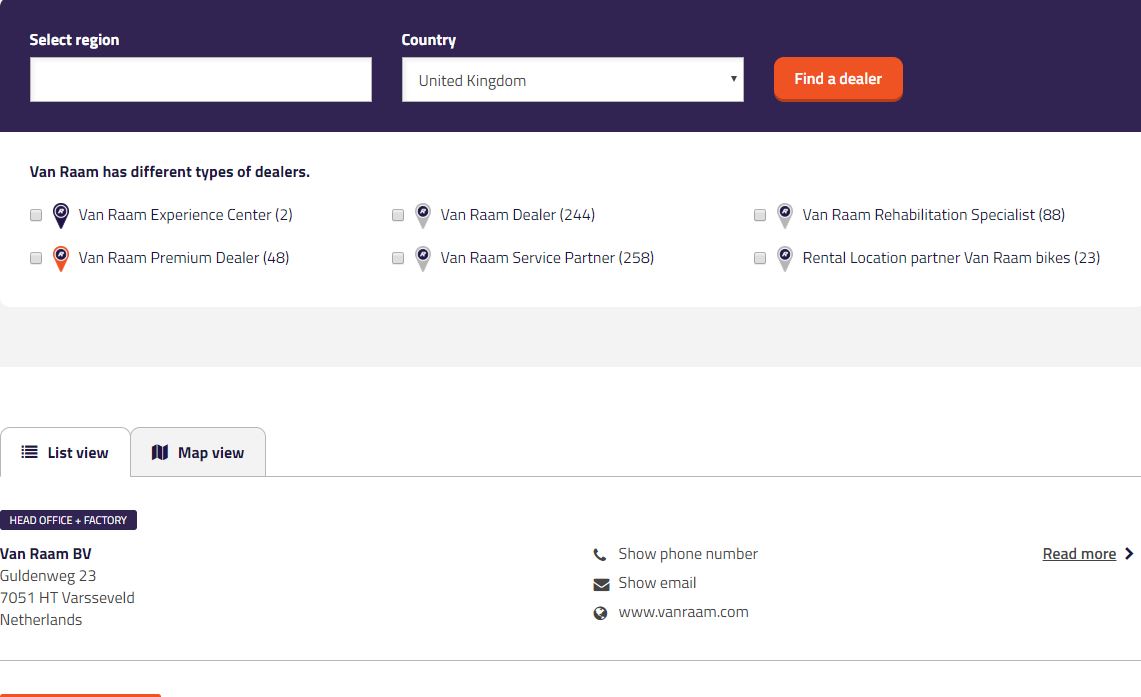Switch to the List view tab
This screenshot has height=697, width=1141.
tap(65, 453)
